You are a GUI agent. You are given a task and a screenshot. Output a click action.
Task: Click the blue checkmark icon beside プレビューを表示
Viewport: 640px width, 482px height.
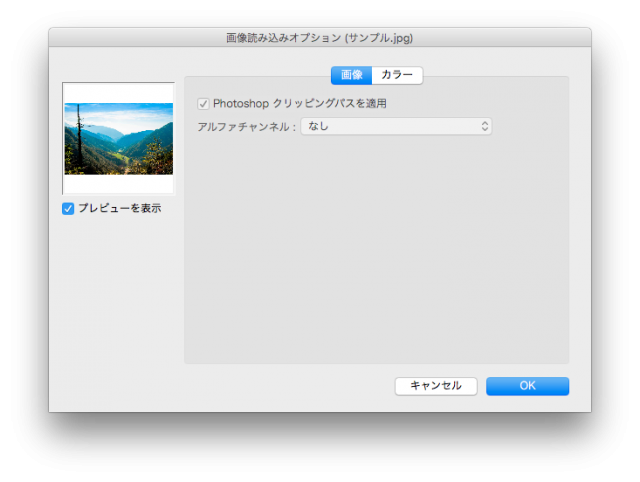(x=68, y=209)
